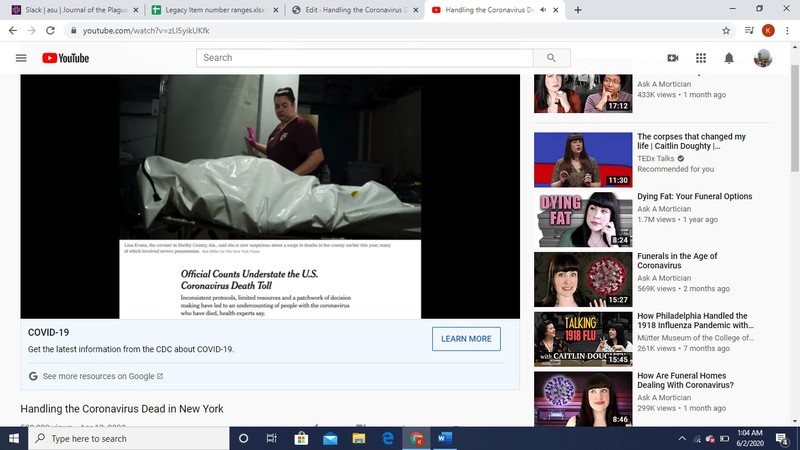Viewport: 800px width, 450px height.
Task: Open the notifications bell
Action: point(730,58)
